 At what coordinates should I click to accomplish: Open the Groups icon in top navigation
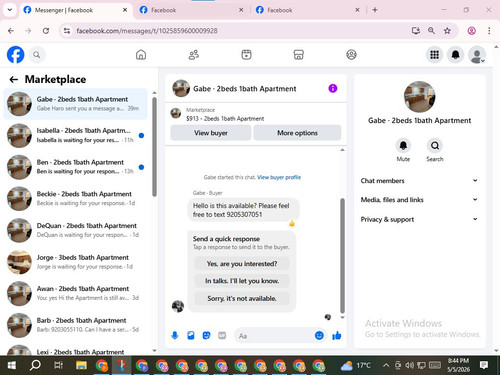[x=351, y=55]
